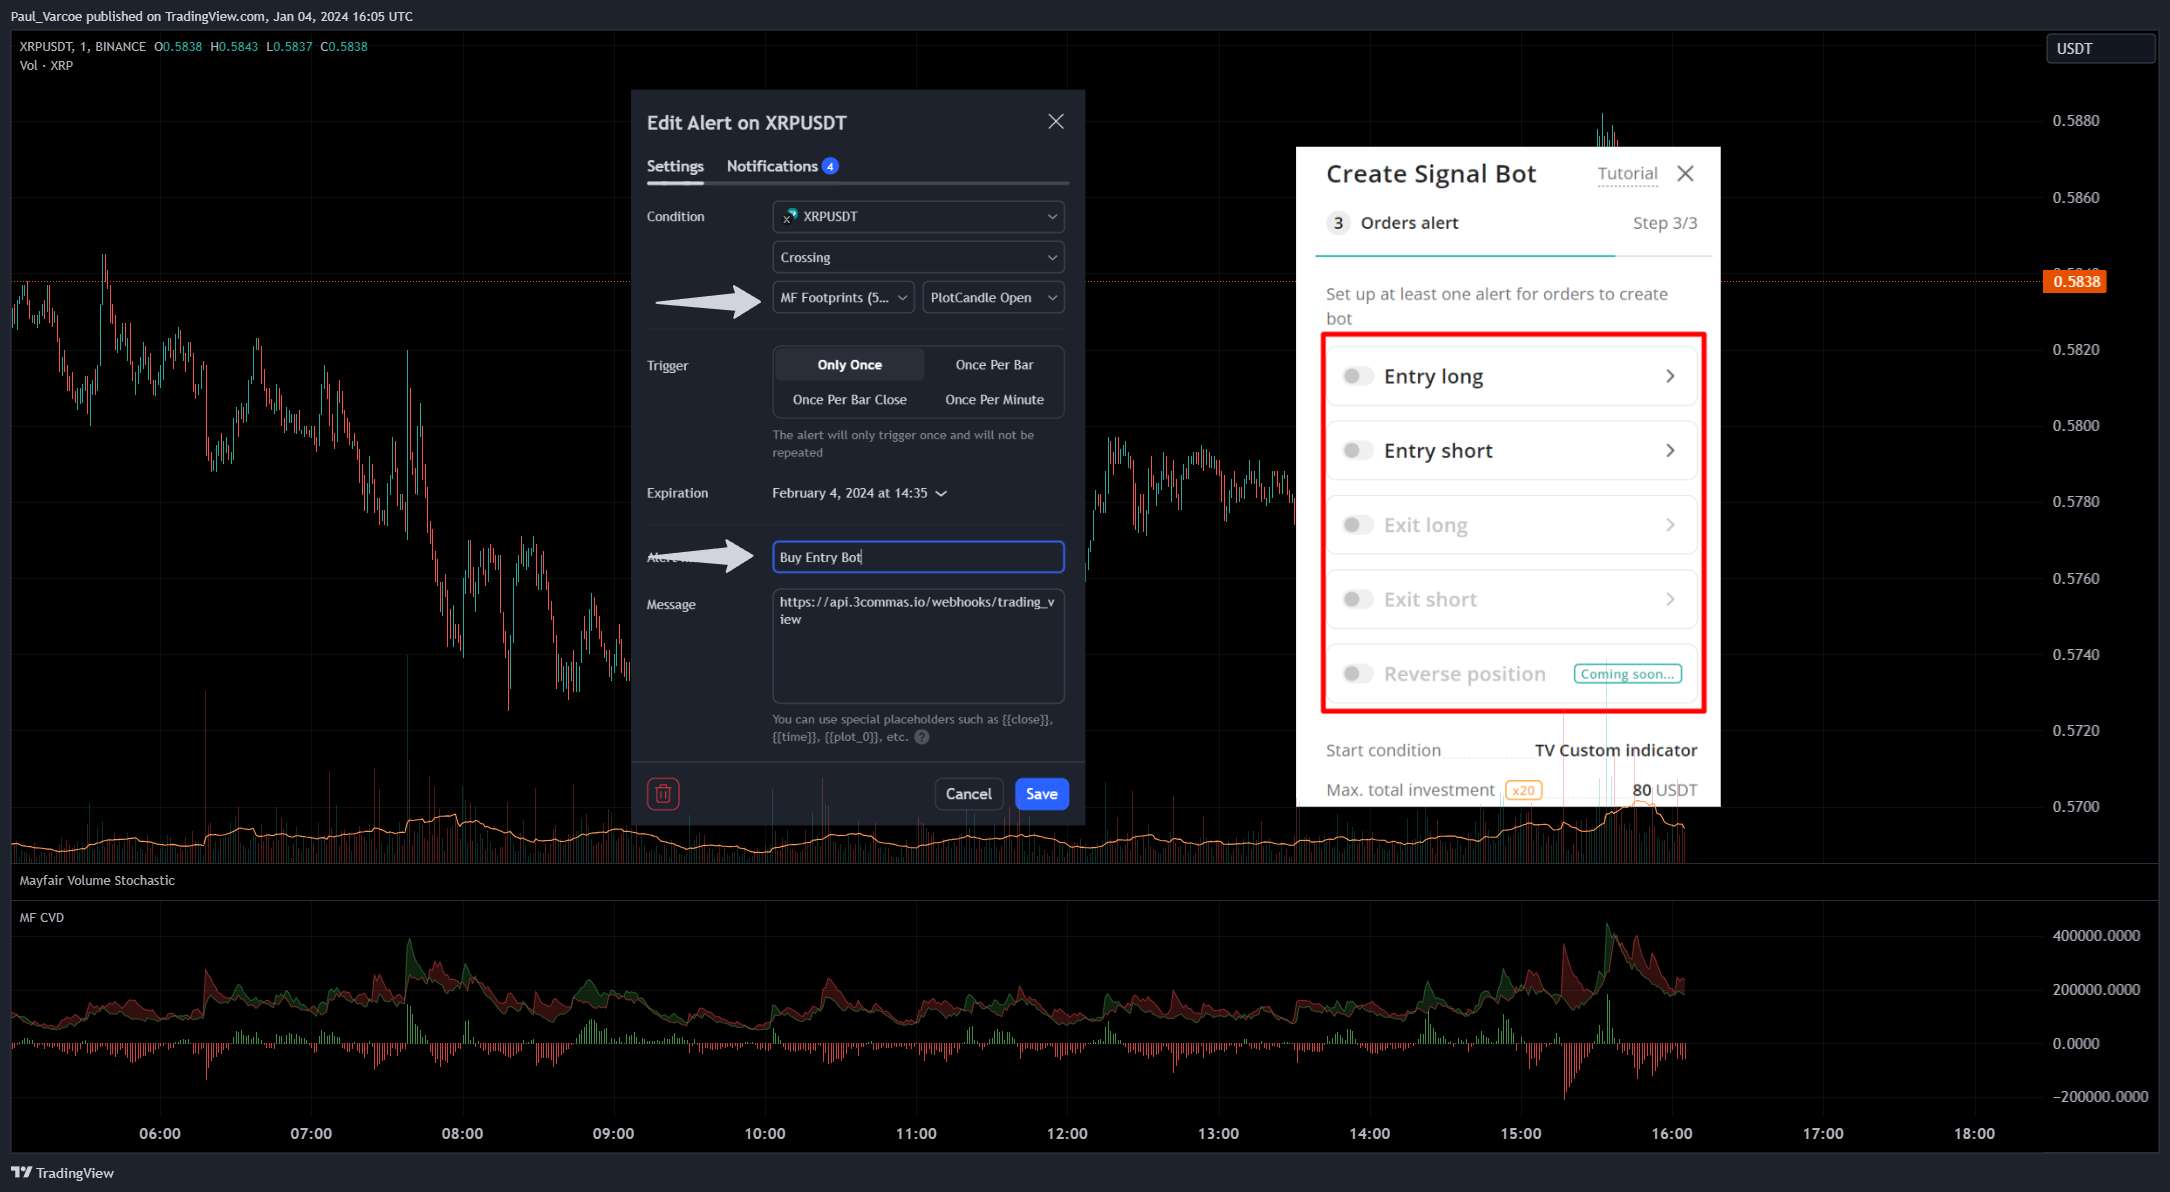2170x1192 pixels.
Task: Click the TradingView logo at bottom left
Action: (x=62, y=1173)
